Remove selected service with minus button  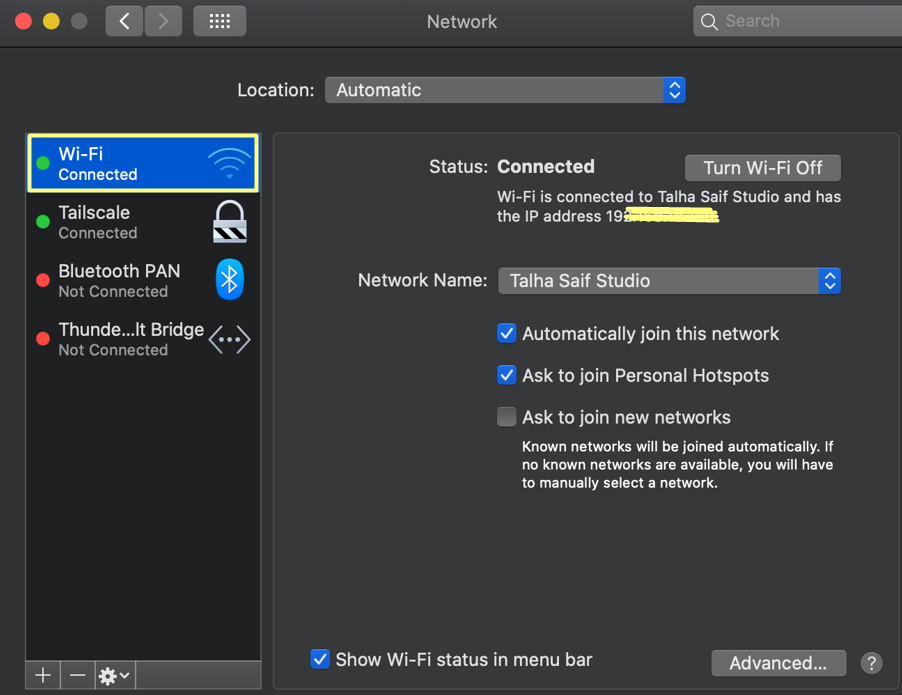click(x=78, y=676)
